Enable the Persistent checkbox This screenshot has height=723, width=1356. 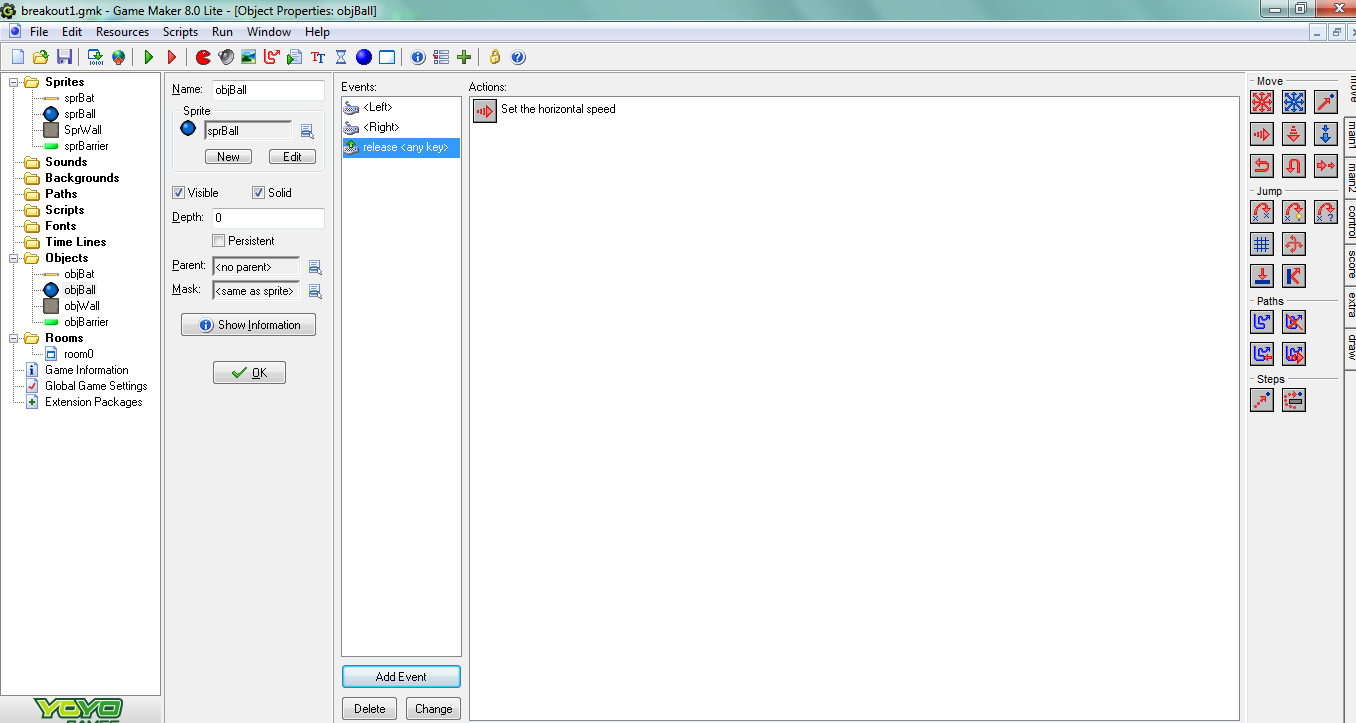click(219, 241)
